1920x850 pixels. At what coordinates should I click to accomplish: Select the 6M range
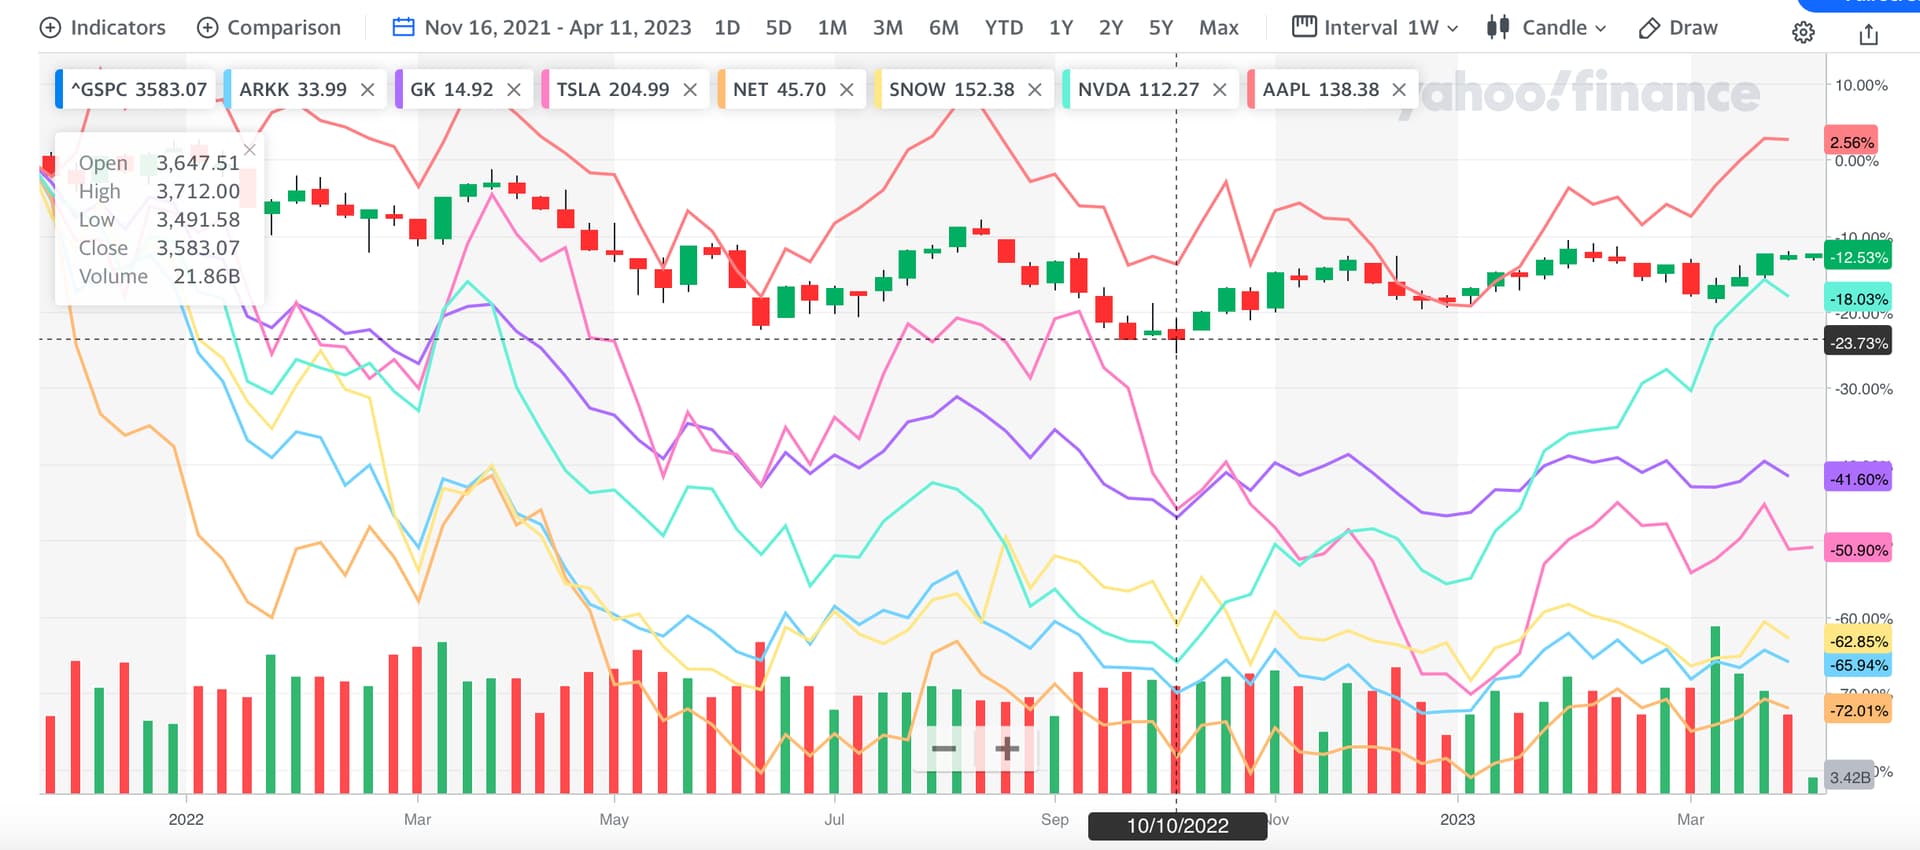click(944, 28)
